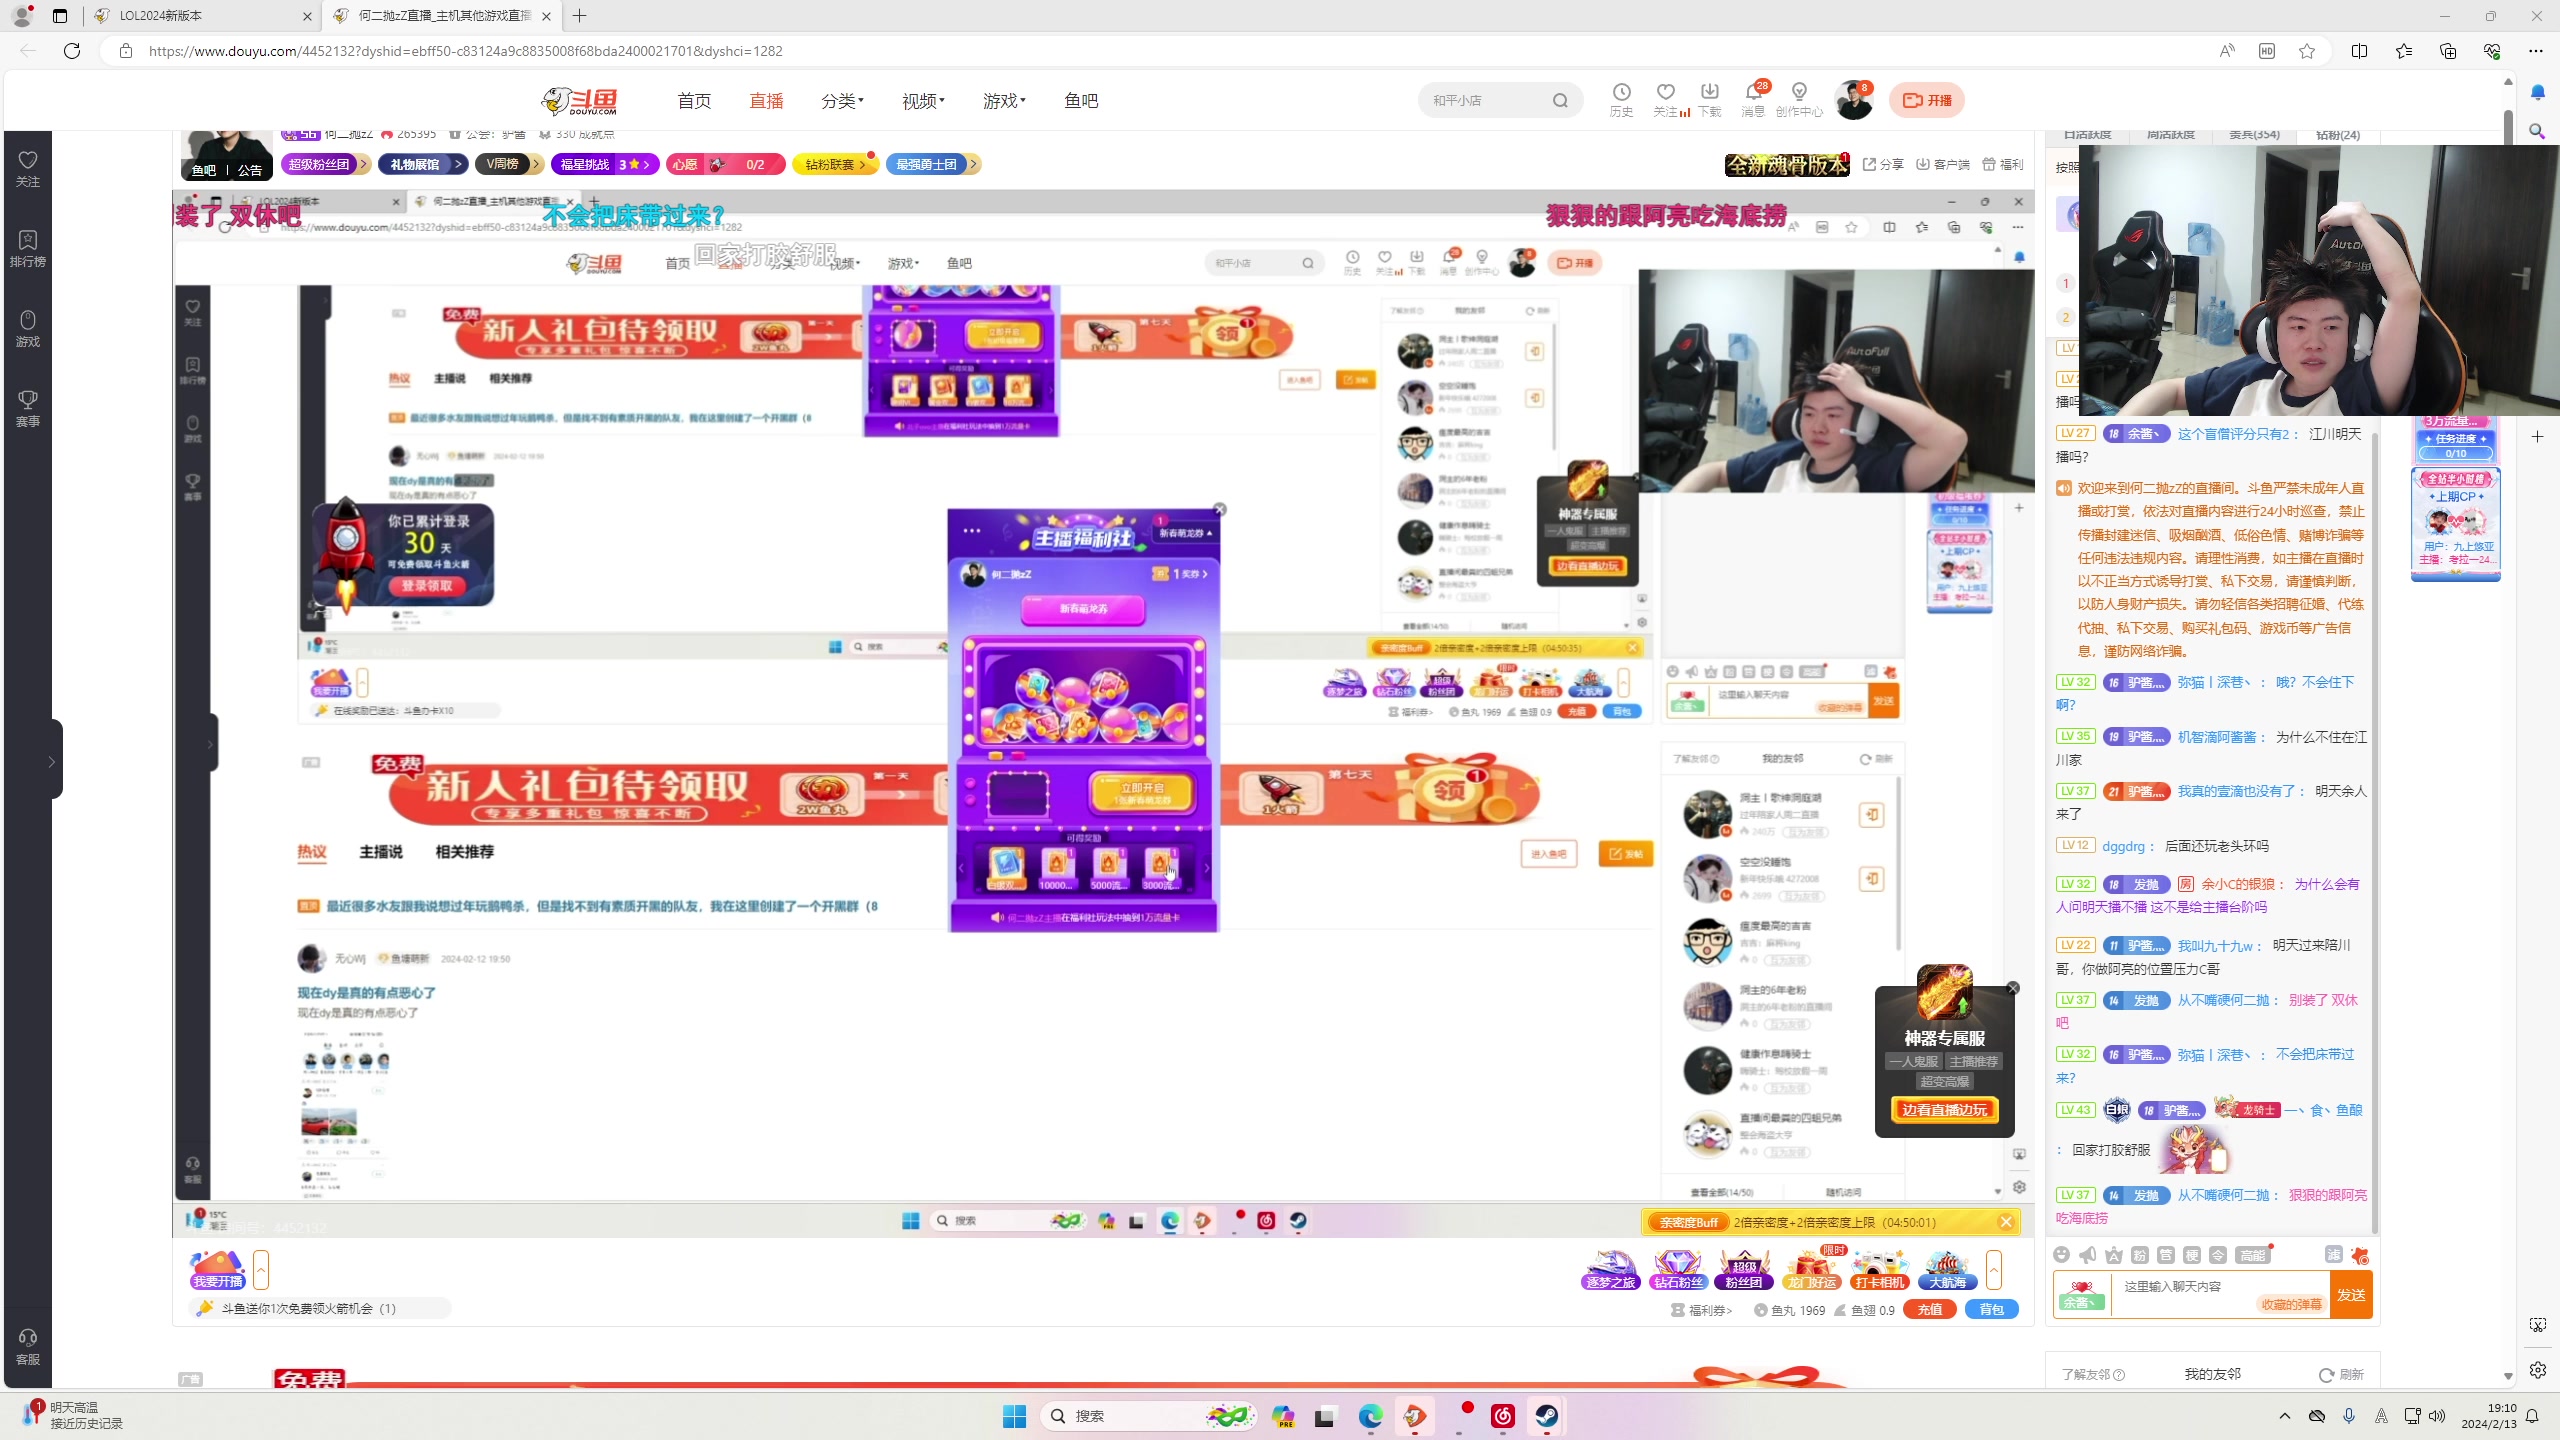
Task: Toggle Edge split screen icon
Action: pos(2359,51)
